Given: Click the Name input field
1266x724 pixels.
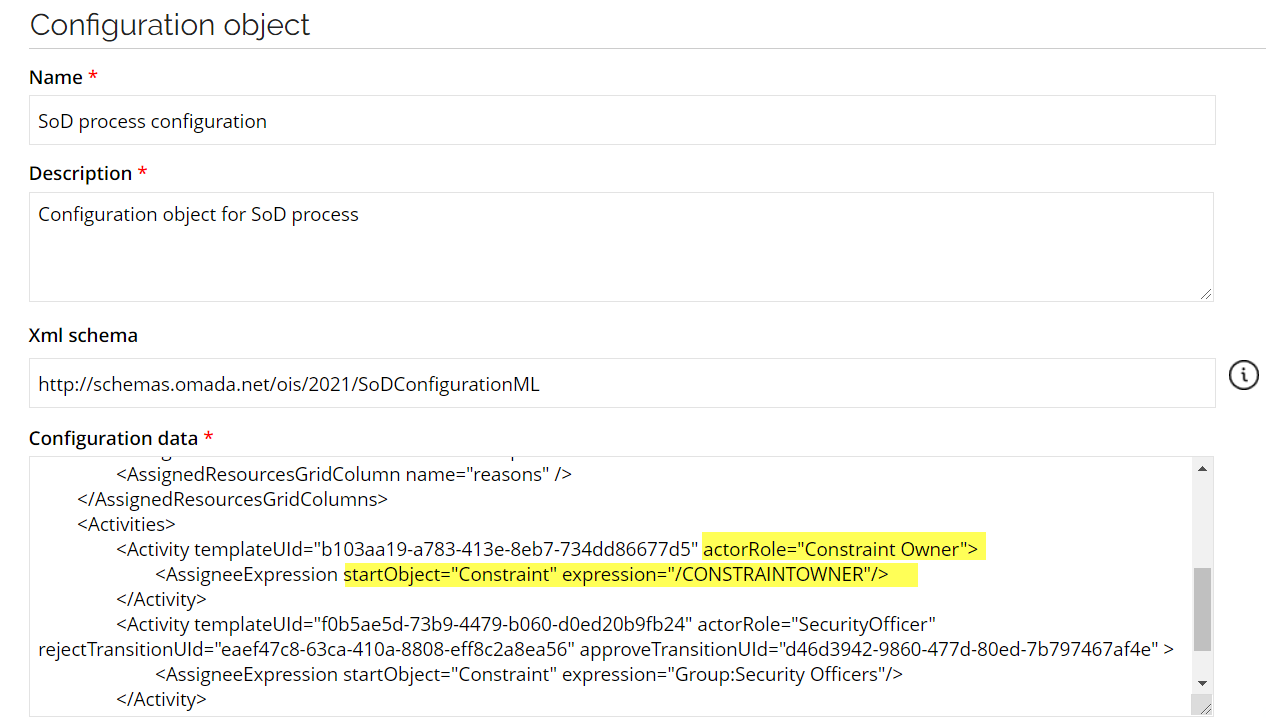Looking at the screenshot, I should pyautogui.click(x=622, y=120).
